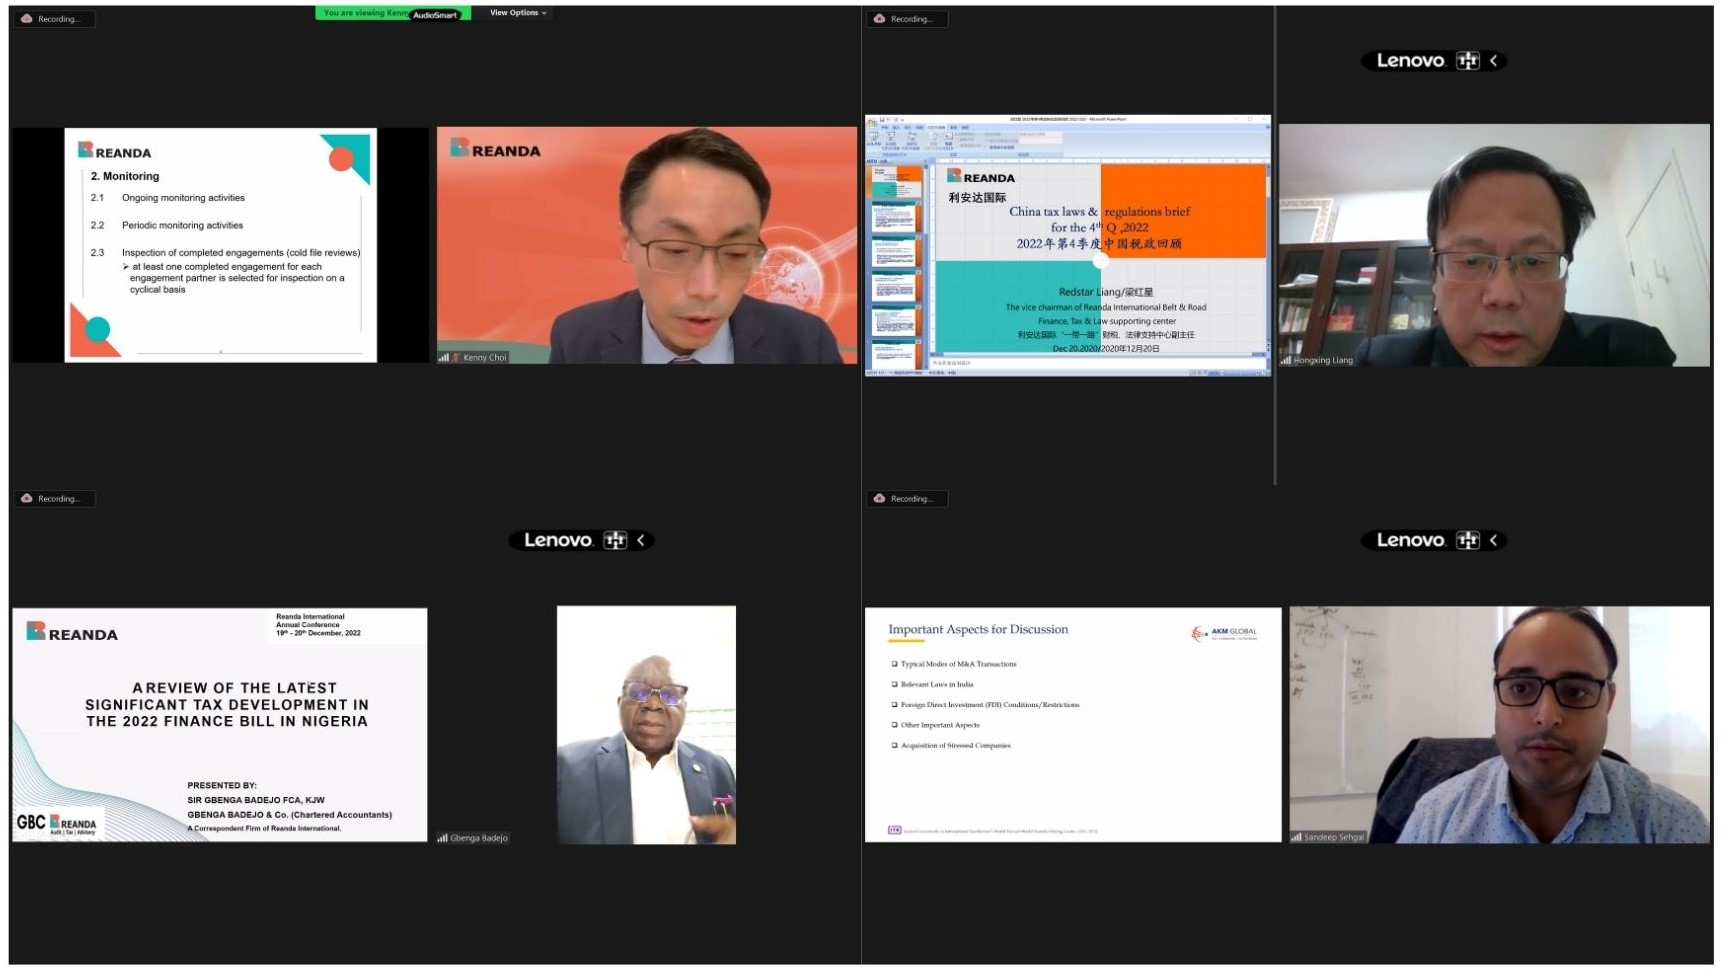Click the Recording indicator in Kenny Choi's meeting
This screenshot has height=971, width=1726.
tap(54, 19)
